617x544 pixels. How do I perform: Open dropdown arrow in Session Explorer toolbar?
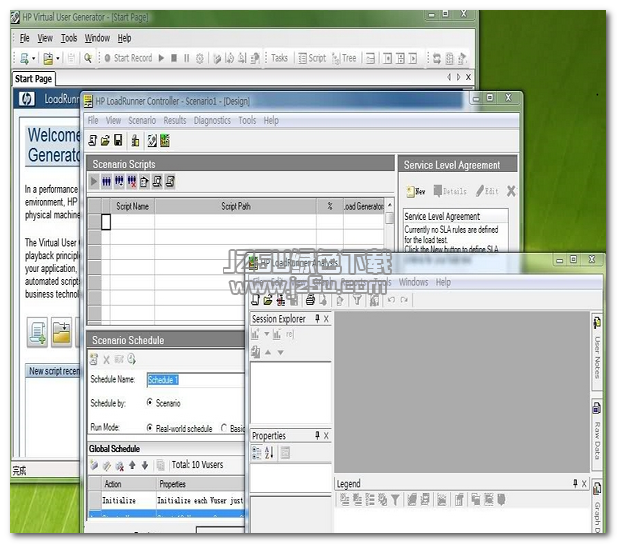(x=266, y=334)
